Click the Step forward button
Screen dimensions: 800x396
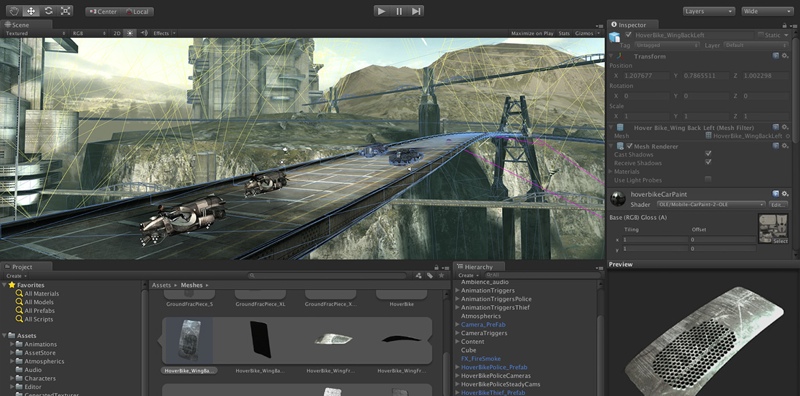coord(416,11)
